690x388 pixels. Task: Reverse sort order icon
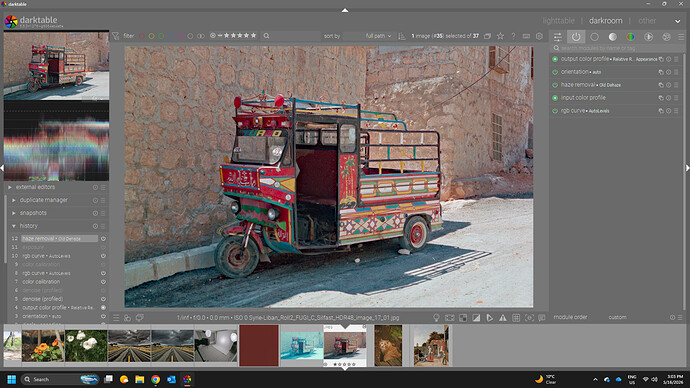click(401, 36)
